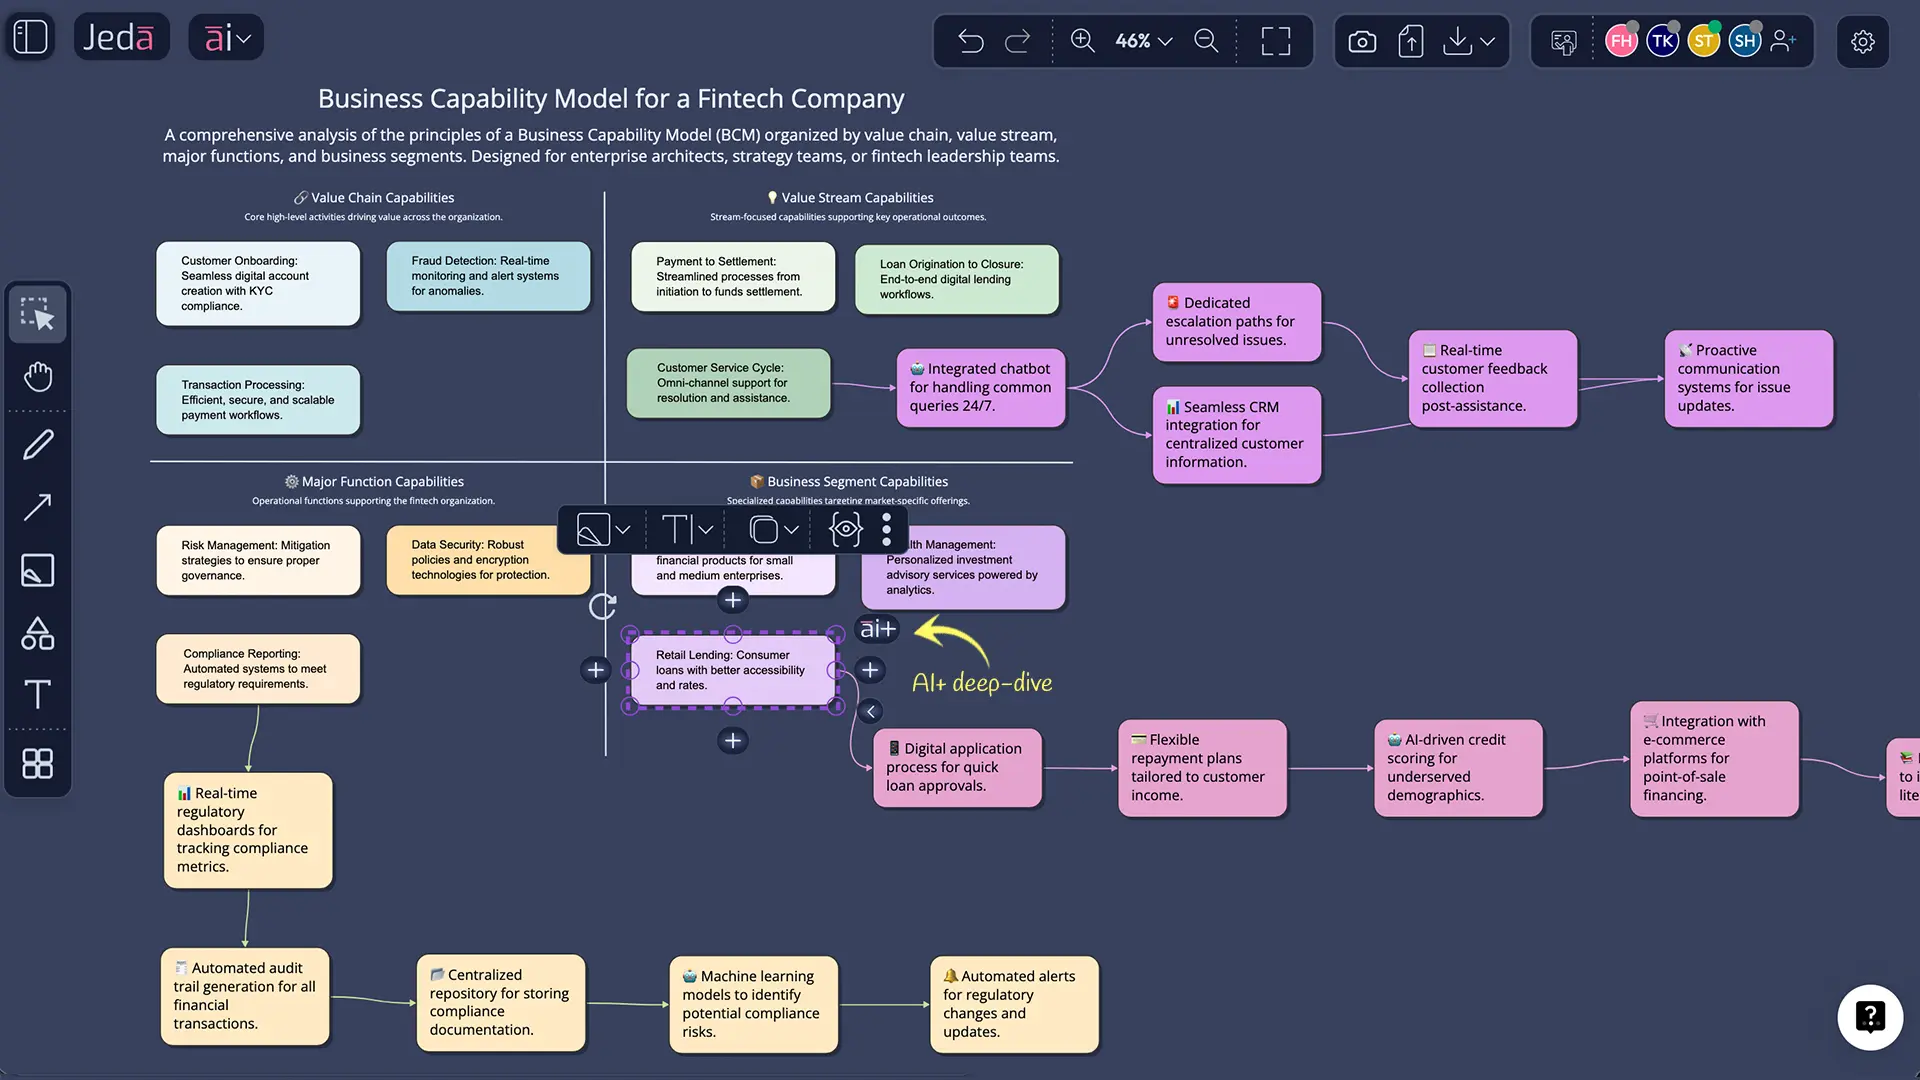Open the download options chevron dropdown

1487,41
